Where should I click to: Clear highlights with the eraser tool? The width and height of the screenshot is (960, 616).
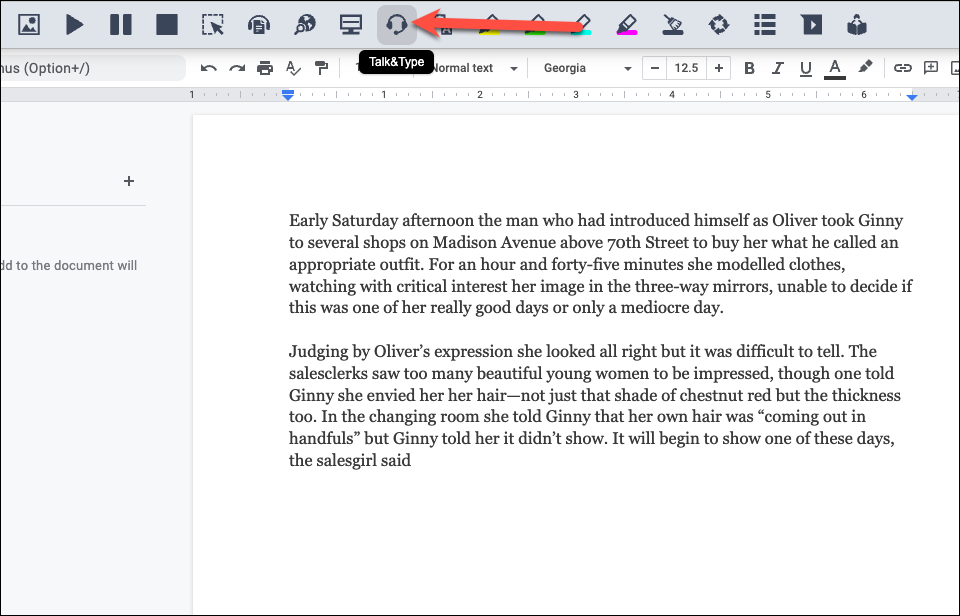(x=673, y=25)
